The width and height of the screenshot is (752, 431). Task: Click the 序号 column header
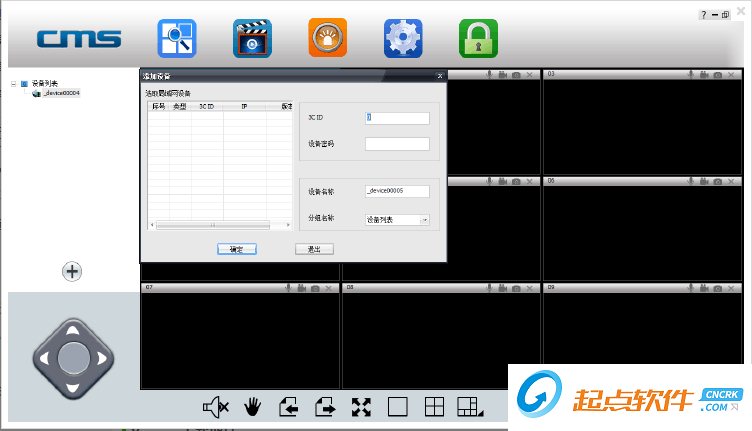159,106
